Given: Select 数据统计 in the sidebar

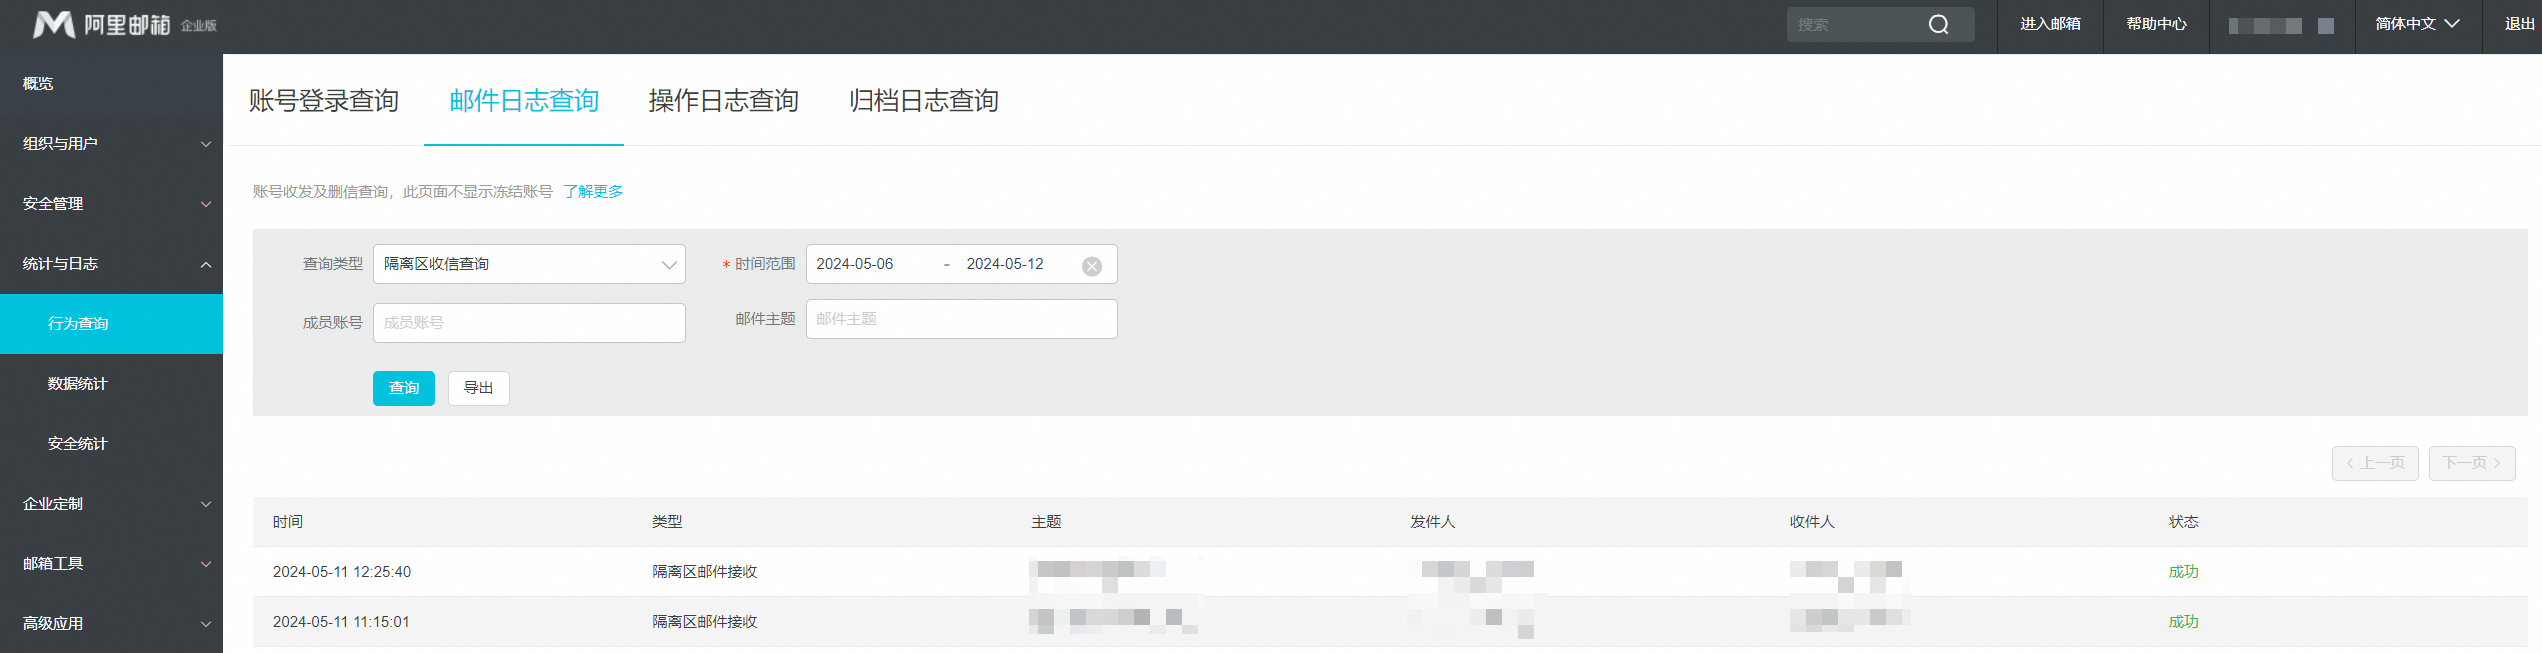Looking at the screenshot, I should (78, 384).
